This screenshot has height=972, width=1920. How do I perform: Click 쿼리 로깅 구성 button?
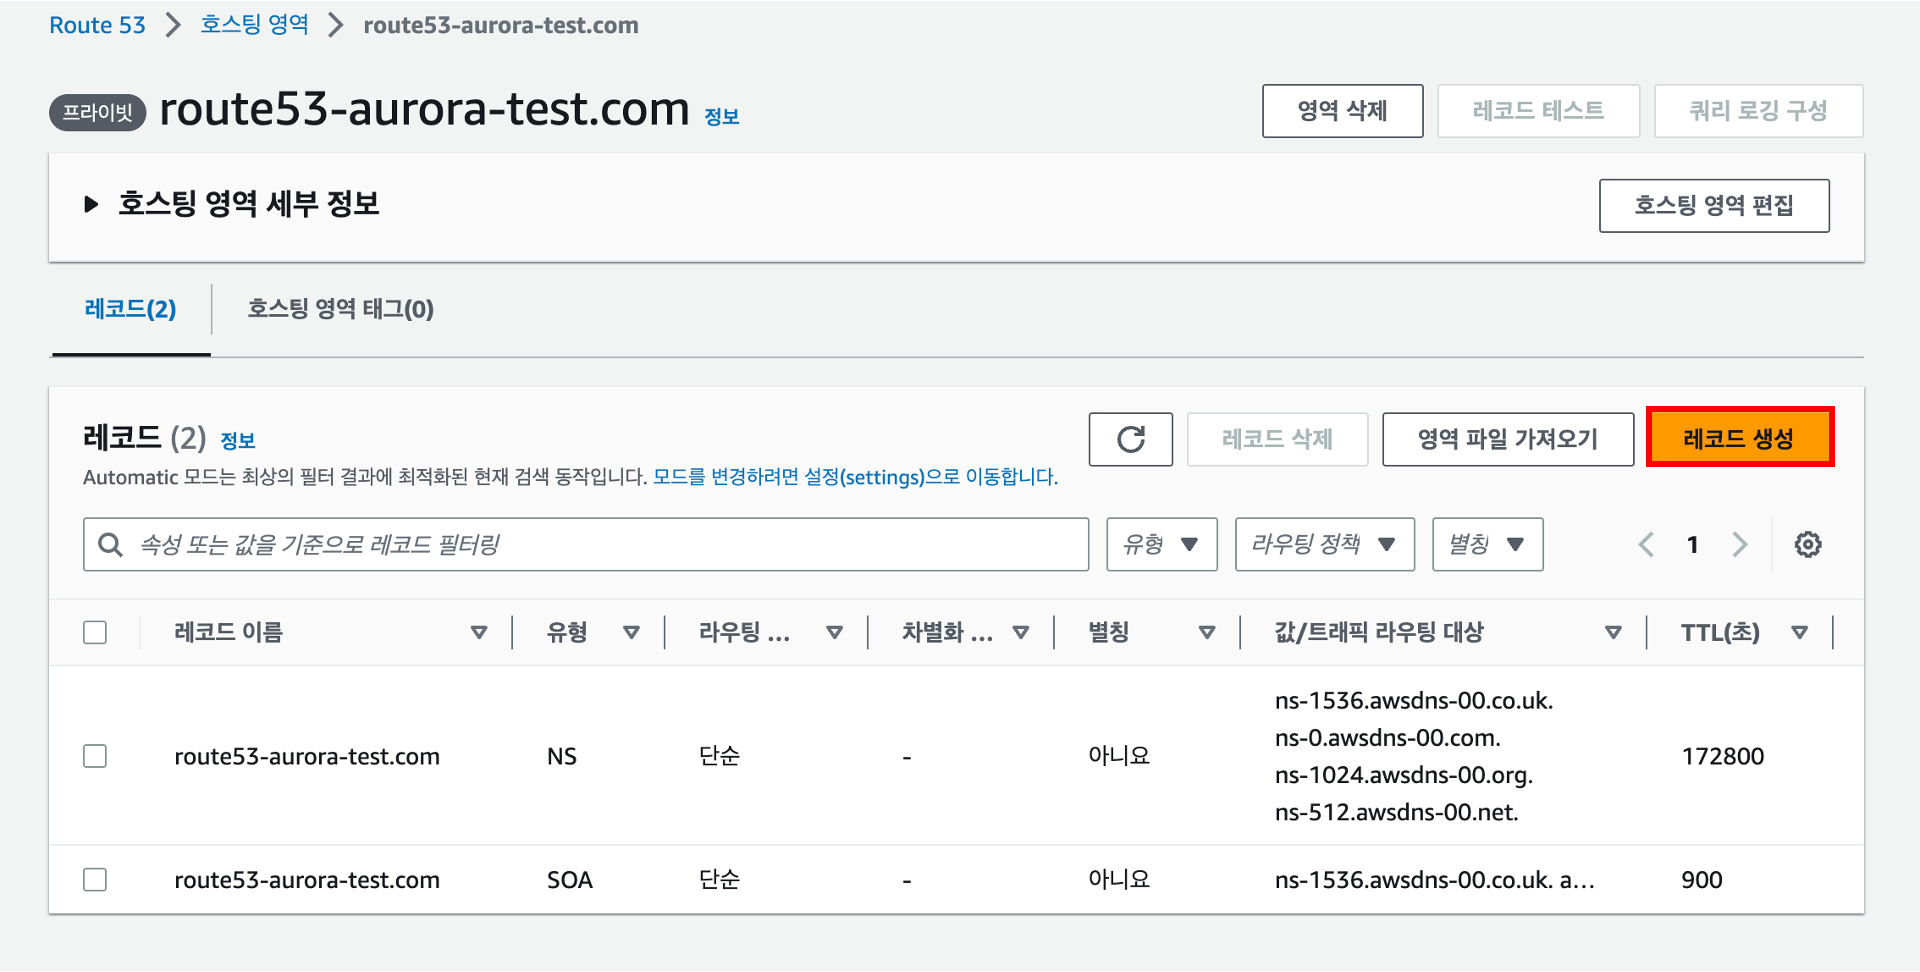[1759, 111]
